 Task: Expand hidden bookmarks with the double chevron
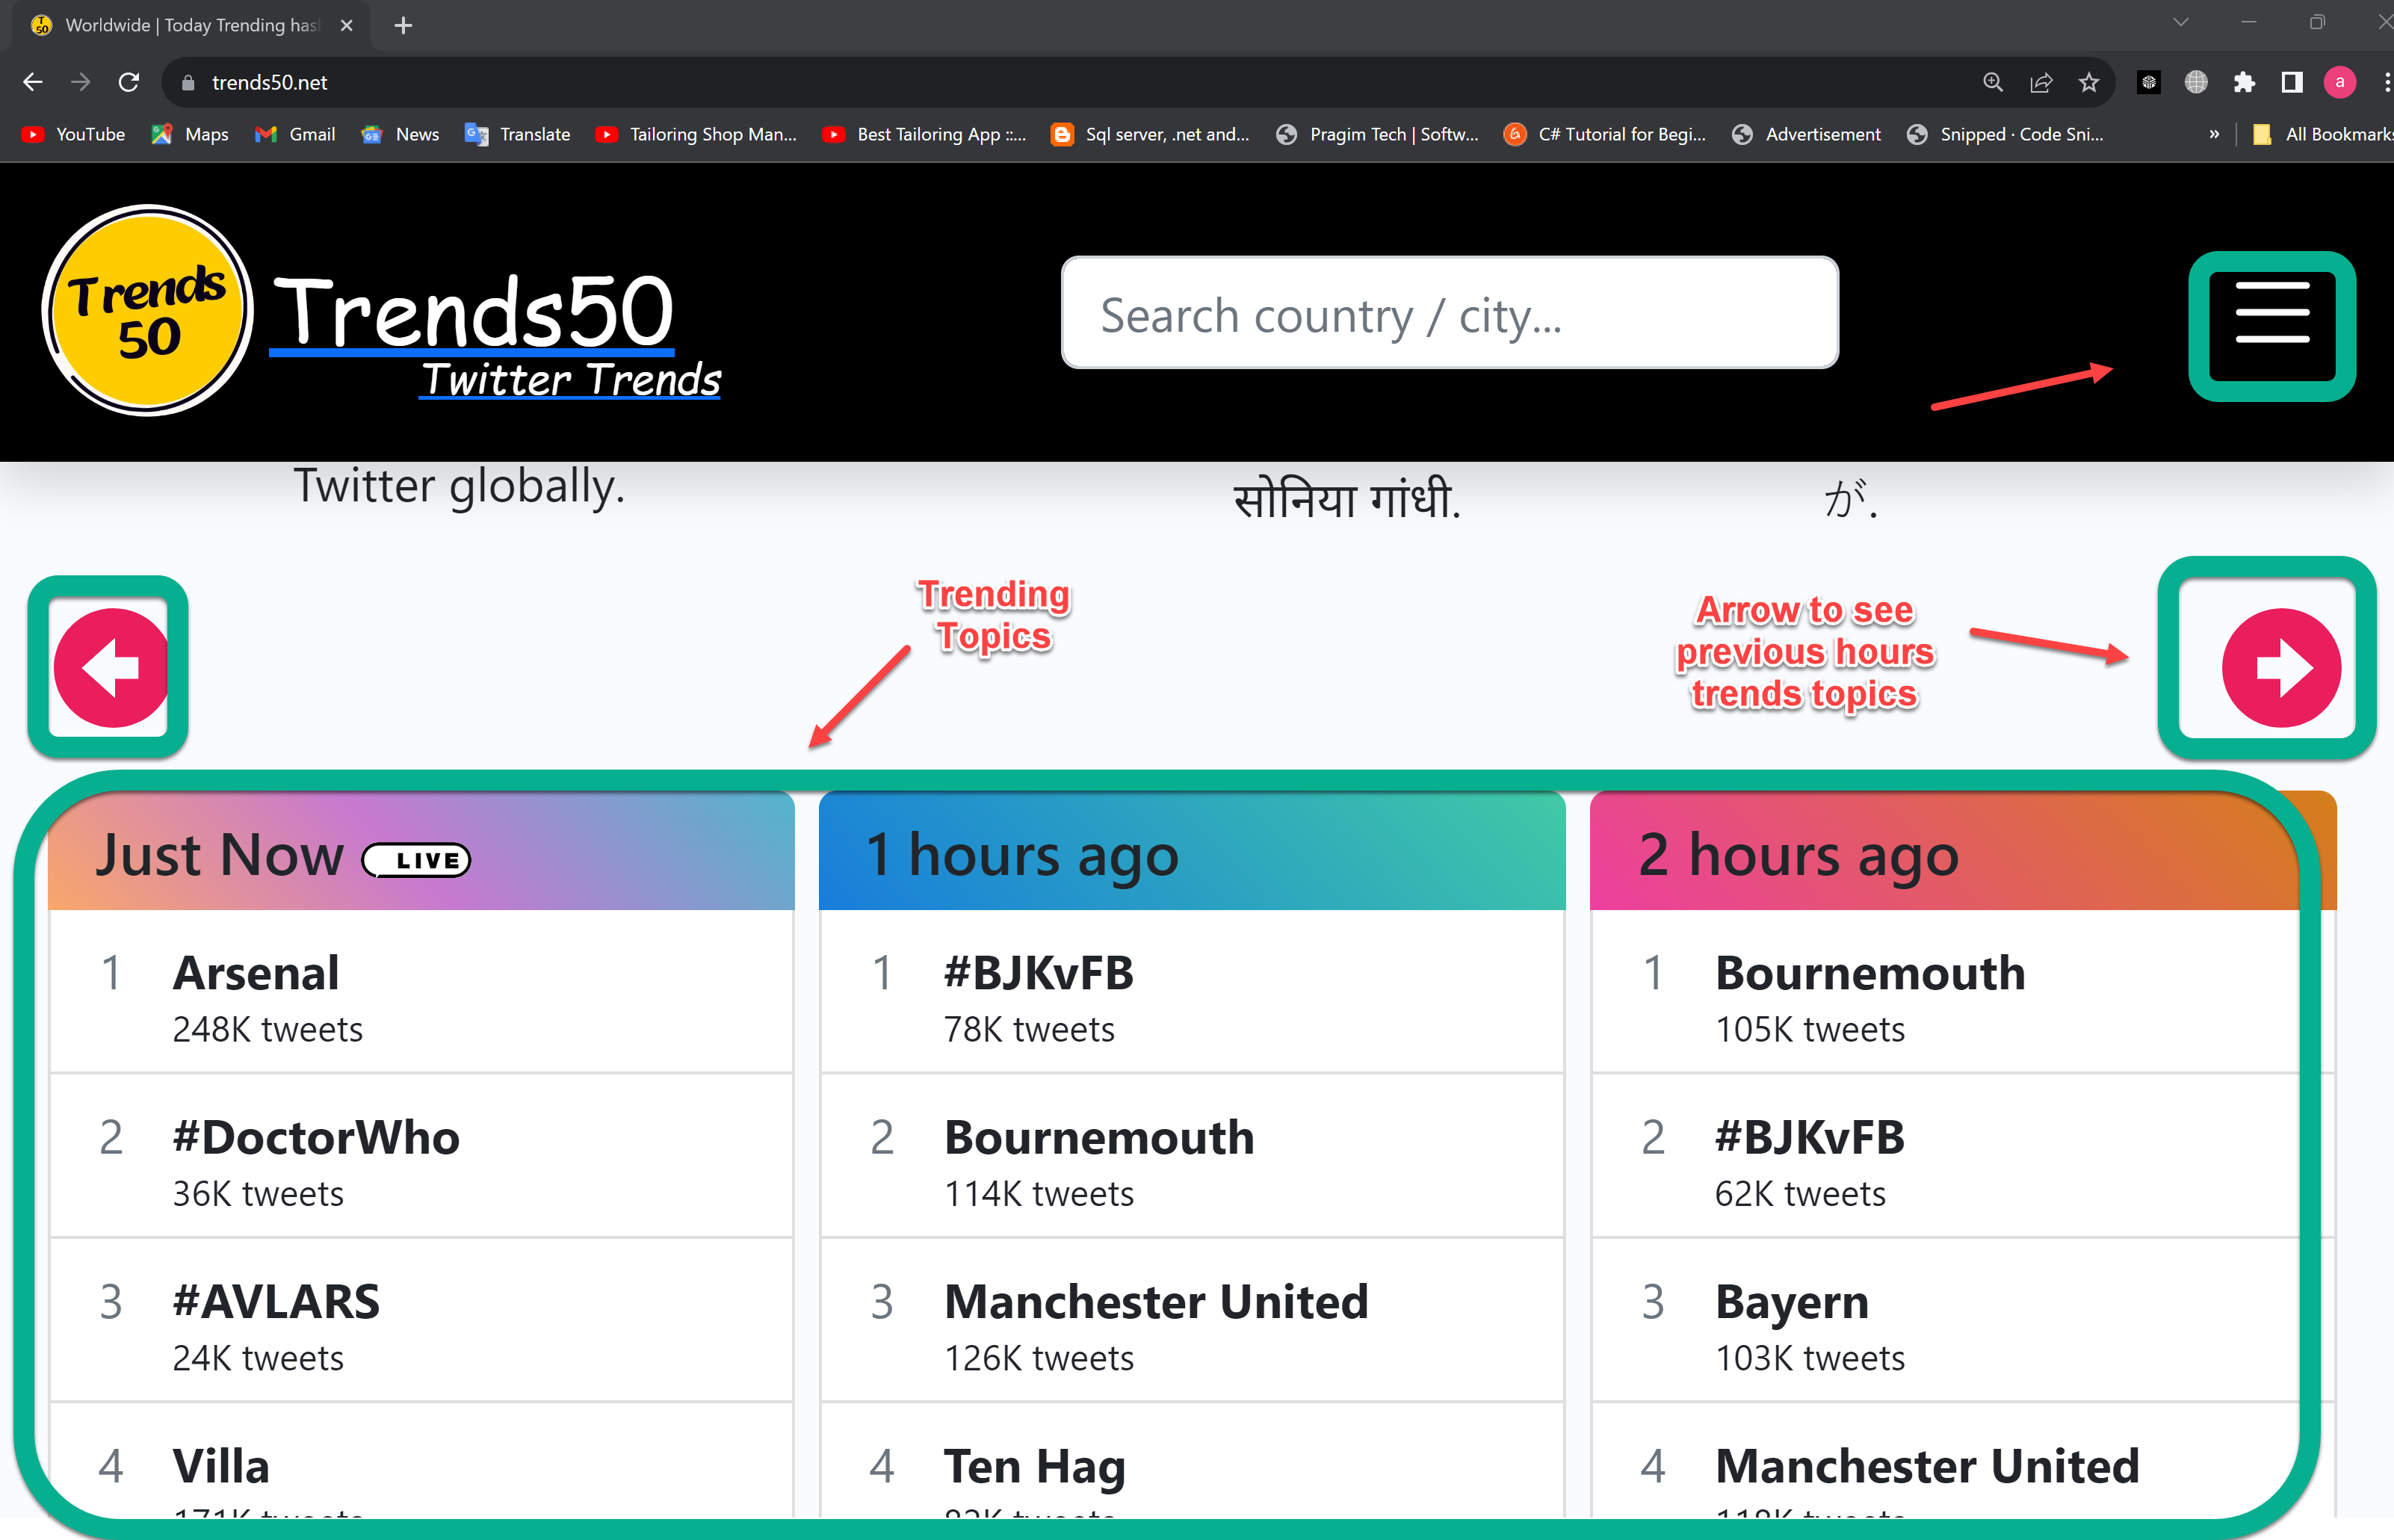(2214, 134)
